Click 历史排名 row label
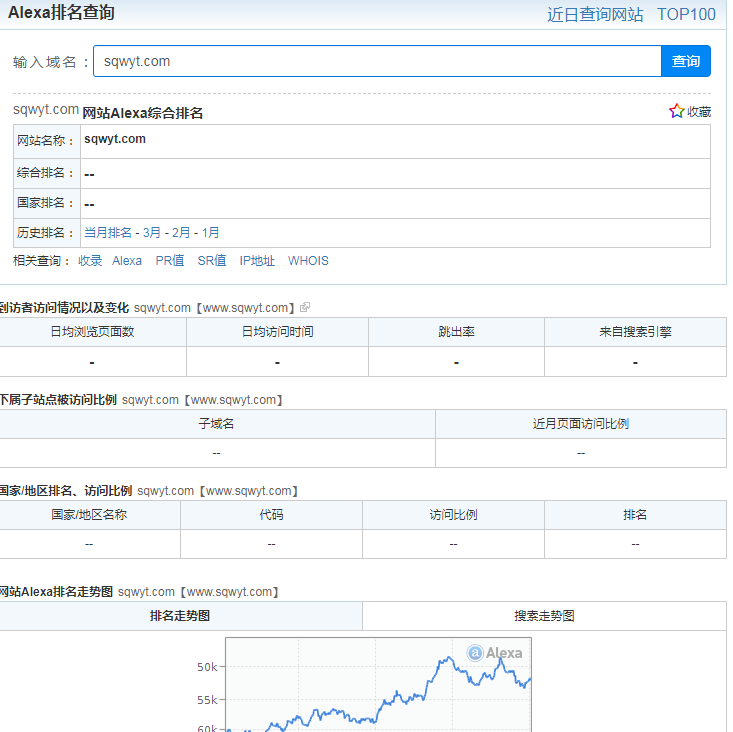733x732 pixels. [x=46, y=233]
